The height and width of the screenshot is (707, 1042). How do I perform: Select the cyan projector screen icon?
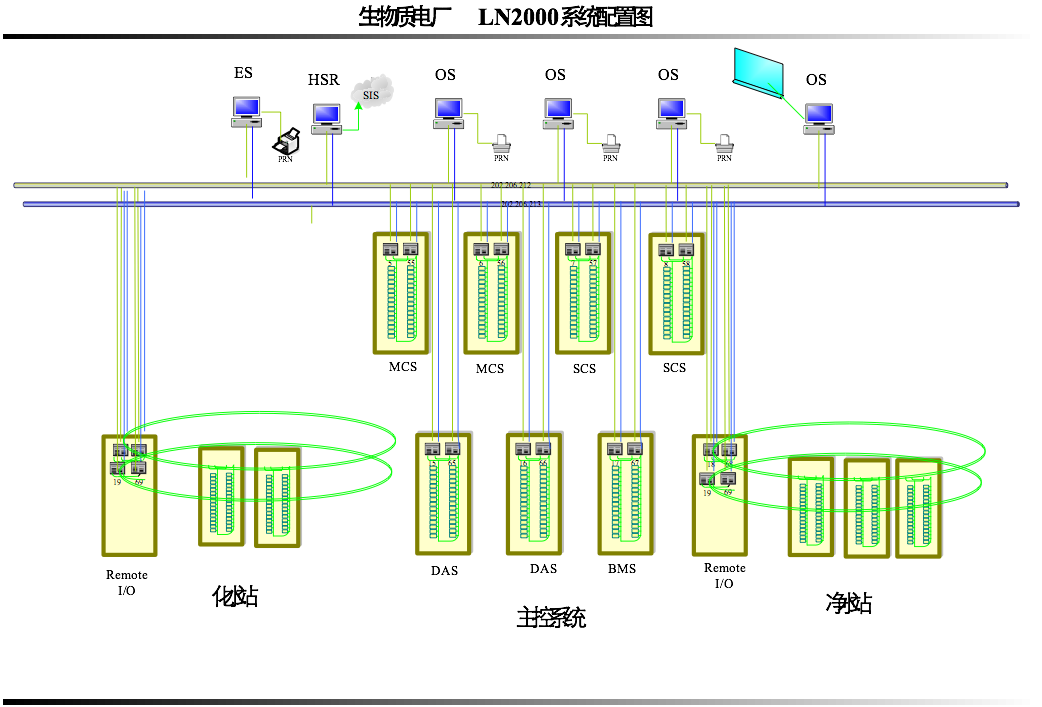click(x=759, y=73)
